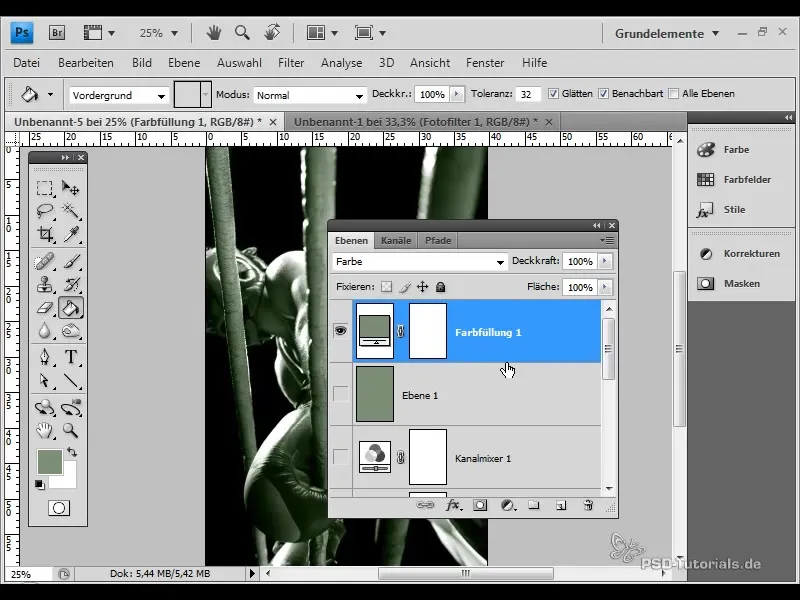Screen dimensions: 800x600
Task: Select the Paint Bucket tool in toolbox
Action: pyautogui.click(x=70, y=308)
